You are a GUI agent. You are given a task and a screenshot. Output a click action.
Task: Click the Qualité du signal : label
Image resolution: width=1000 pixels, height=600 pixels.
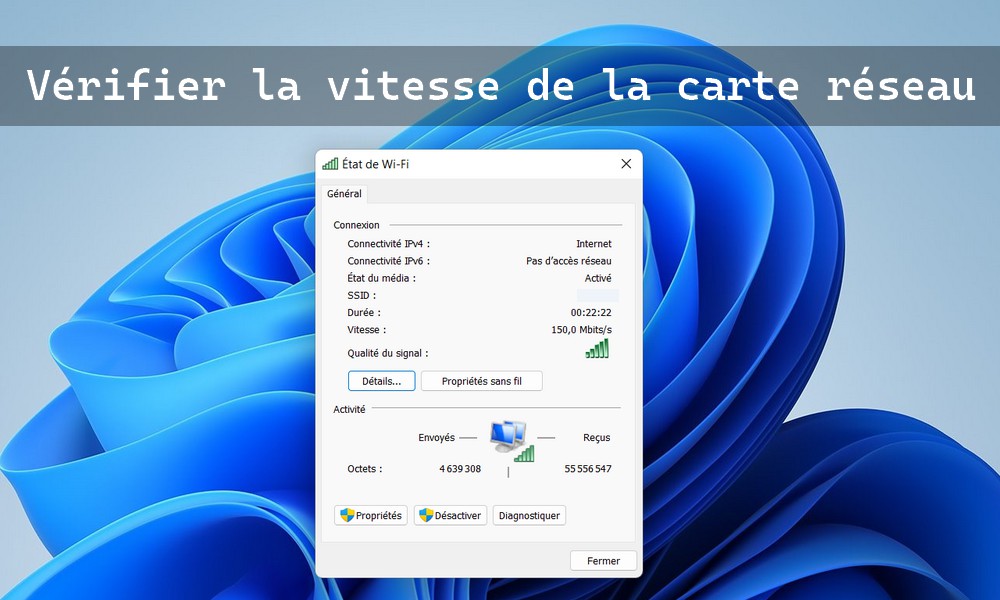coord(388,353)
